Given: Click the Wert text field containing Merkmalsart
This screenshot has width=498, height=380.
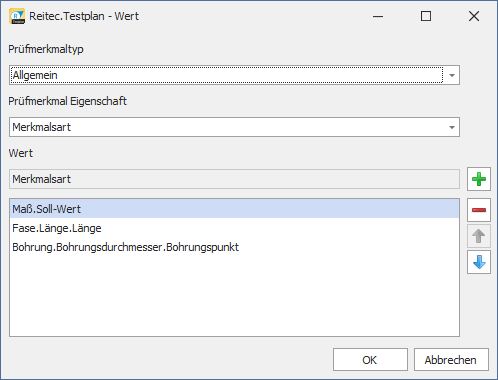Looking at the screenshot, I should pyautogui.click(x=234, y=179).
